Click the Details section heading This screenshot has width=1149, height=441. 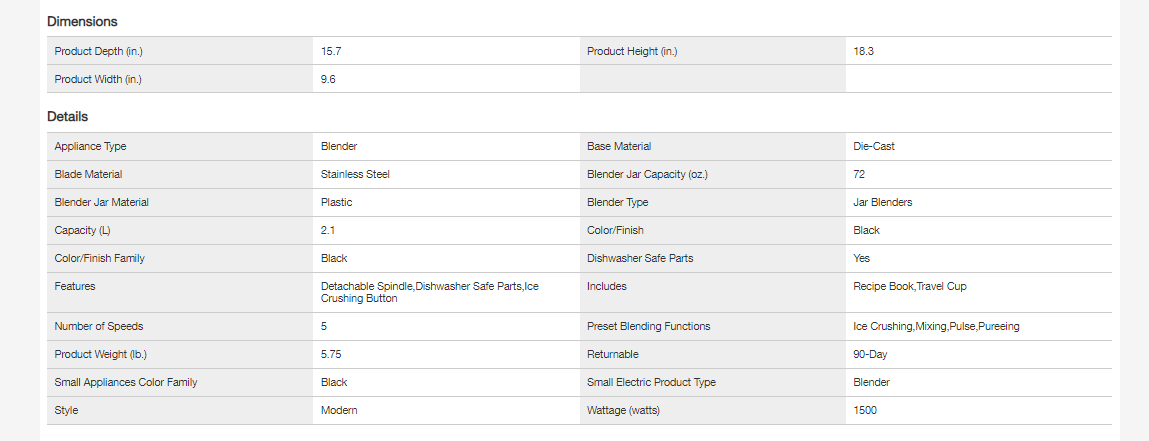(x=67, y=117)
